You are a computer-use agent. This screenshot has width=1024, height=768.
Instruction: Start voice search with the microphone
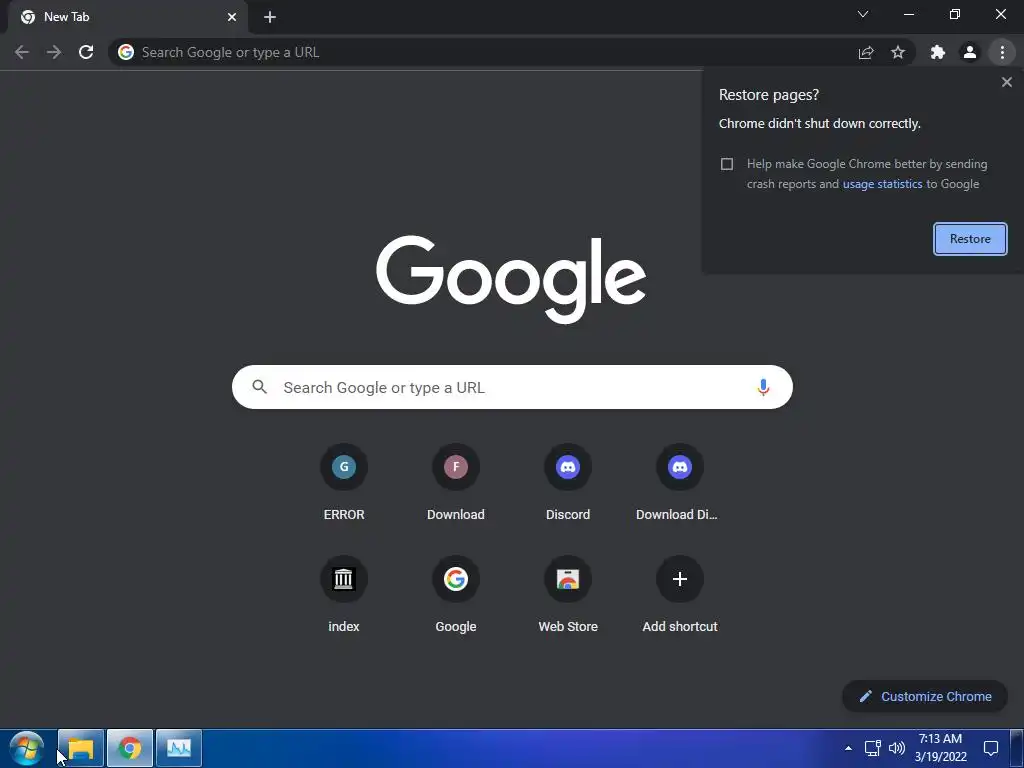763,387
